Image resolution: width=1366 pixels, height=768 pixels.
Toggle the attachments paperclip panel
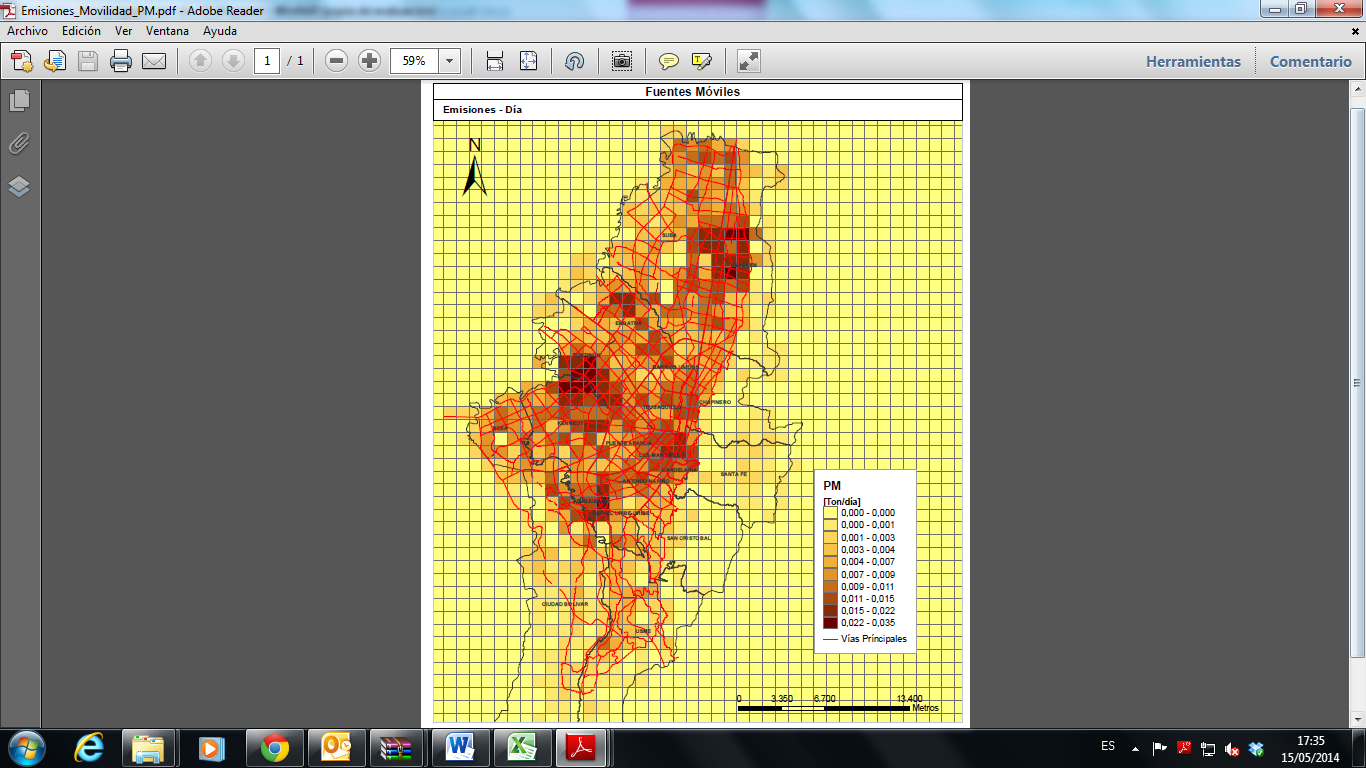19,143
